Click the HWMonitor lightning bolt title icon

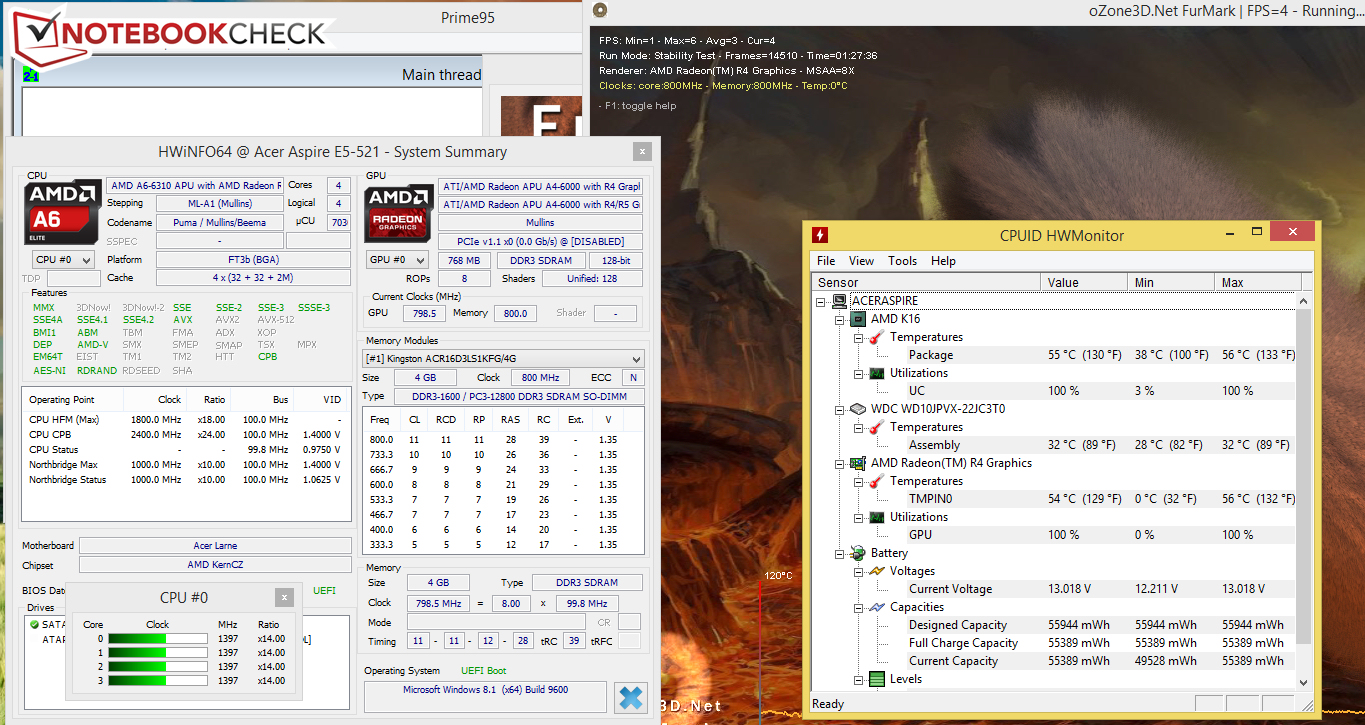tap(821, 235)
